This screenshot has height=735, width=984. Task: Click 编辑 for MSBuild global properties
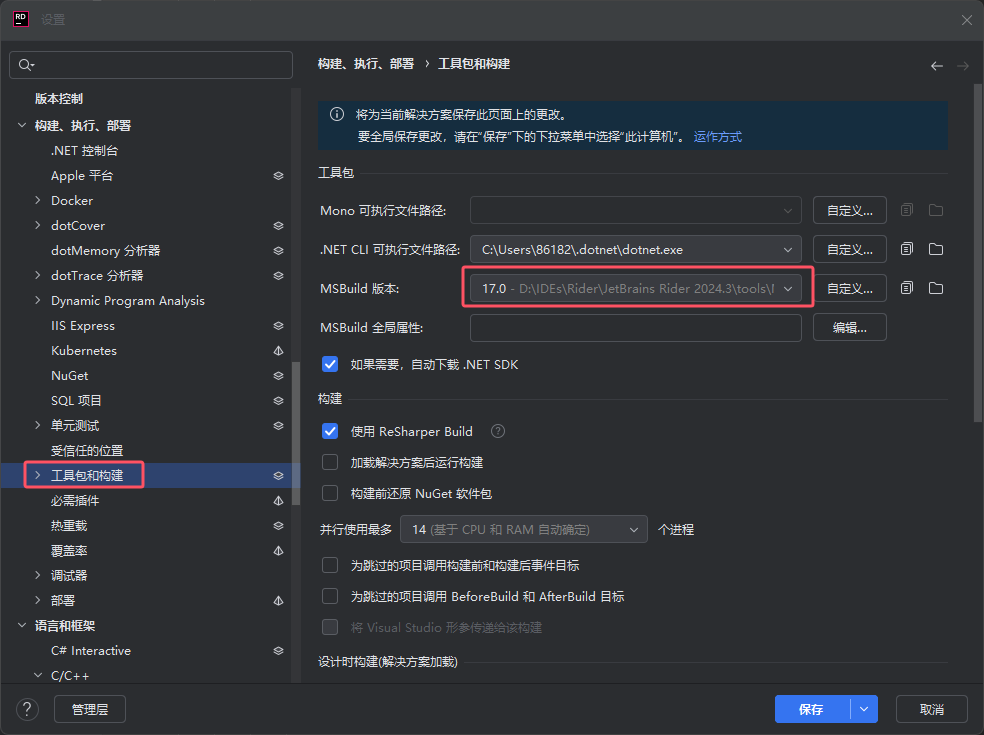850,327
